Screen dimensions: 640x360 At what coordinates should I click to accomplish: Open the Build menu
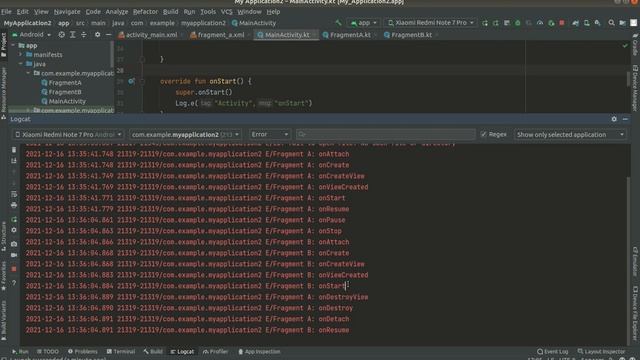[170, 11]
